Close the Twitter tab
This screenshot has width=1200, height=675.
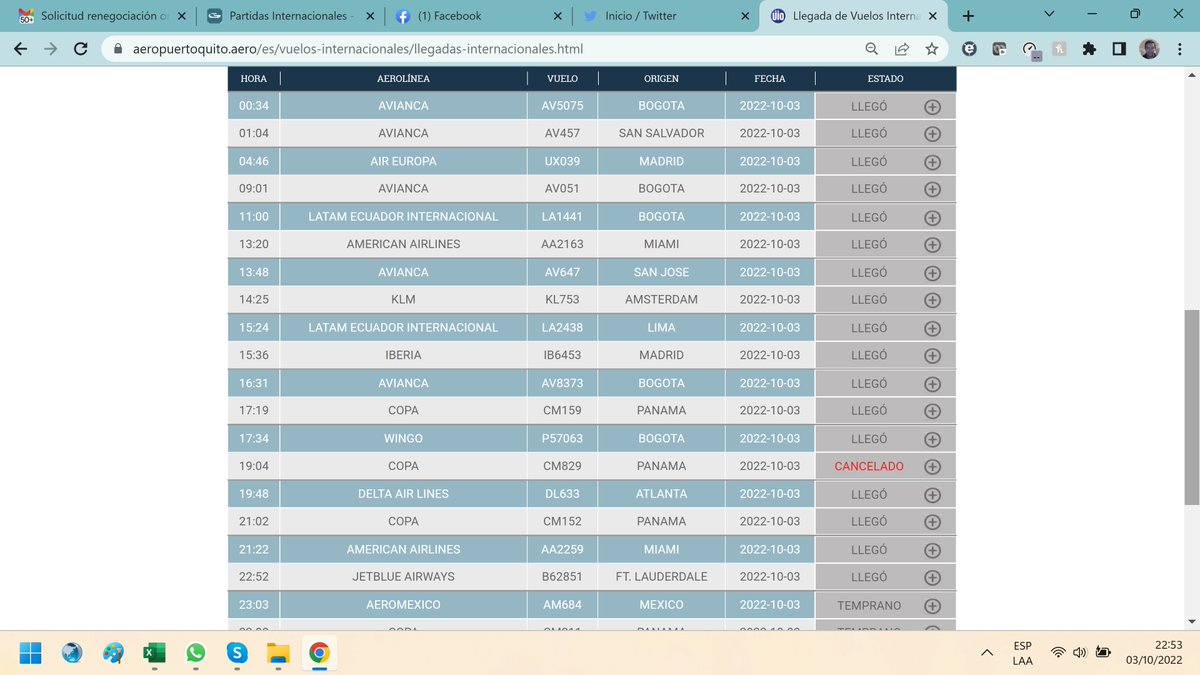744,16
